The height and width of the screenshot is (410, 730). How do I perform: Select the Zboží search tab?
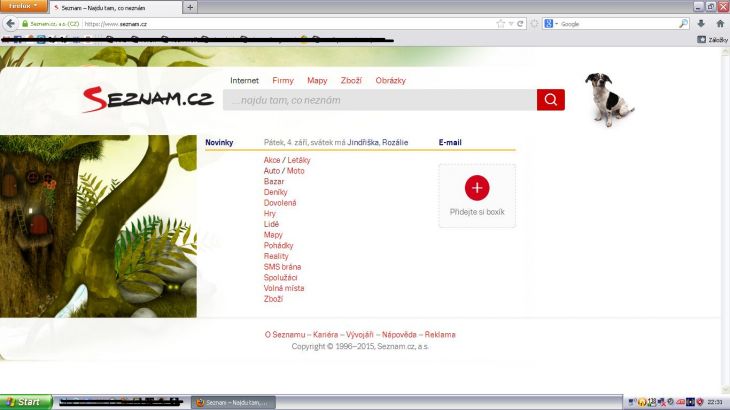351,81
